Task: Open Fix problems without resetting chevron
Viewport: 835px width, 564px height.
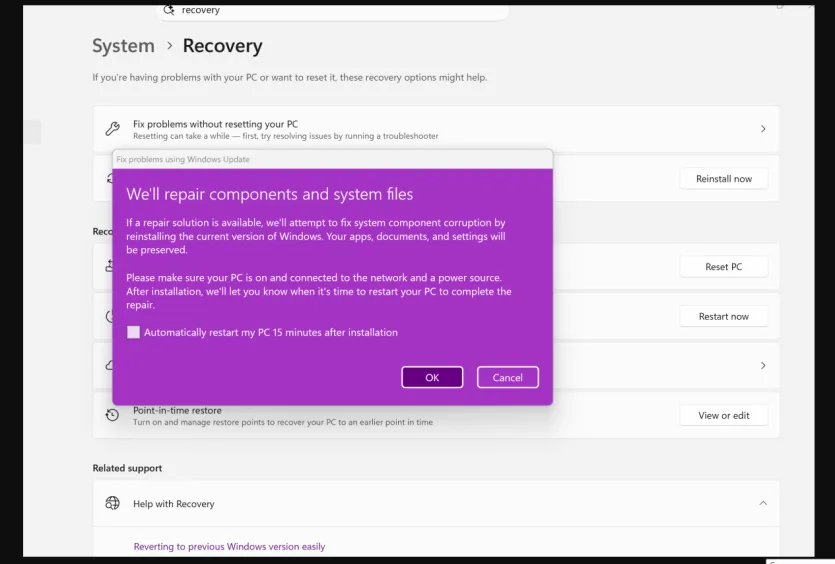Action: click(x=763, y=129)
